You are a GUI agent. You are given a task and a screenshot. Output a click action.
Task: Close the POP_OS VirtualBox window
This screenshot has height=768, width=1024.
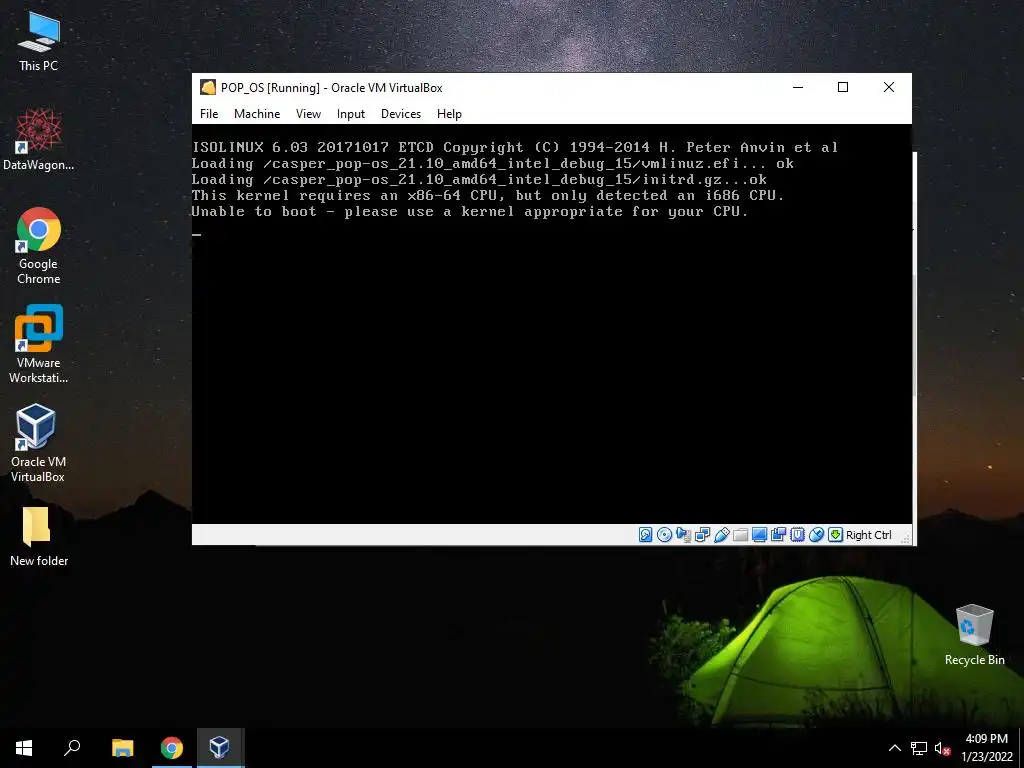889,88
